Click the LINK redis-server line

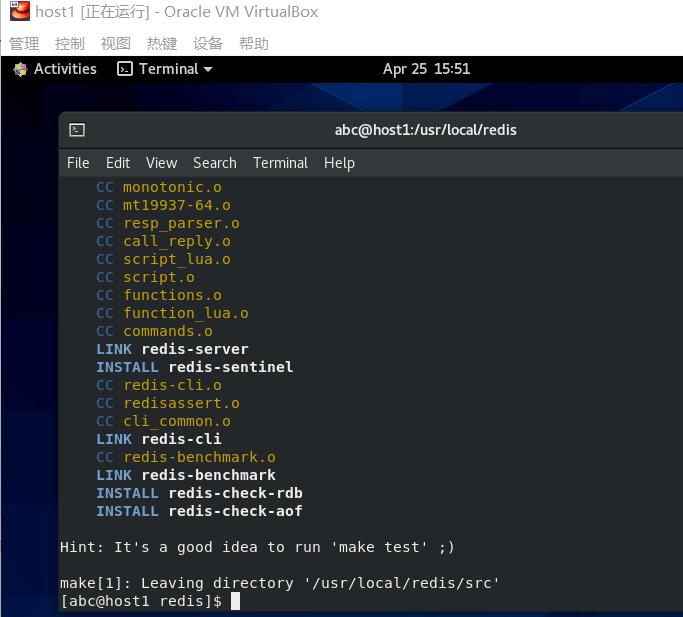tap(172, 349)
